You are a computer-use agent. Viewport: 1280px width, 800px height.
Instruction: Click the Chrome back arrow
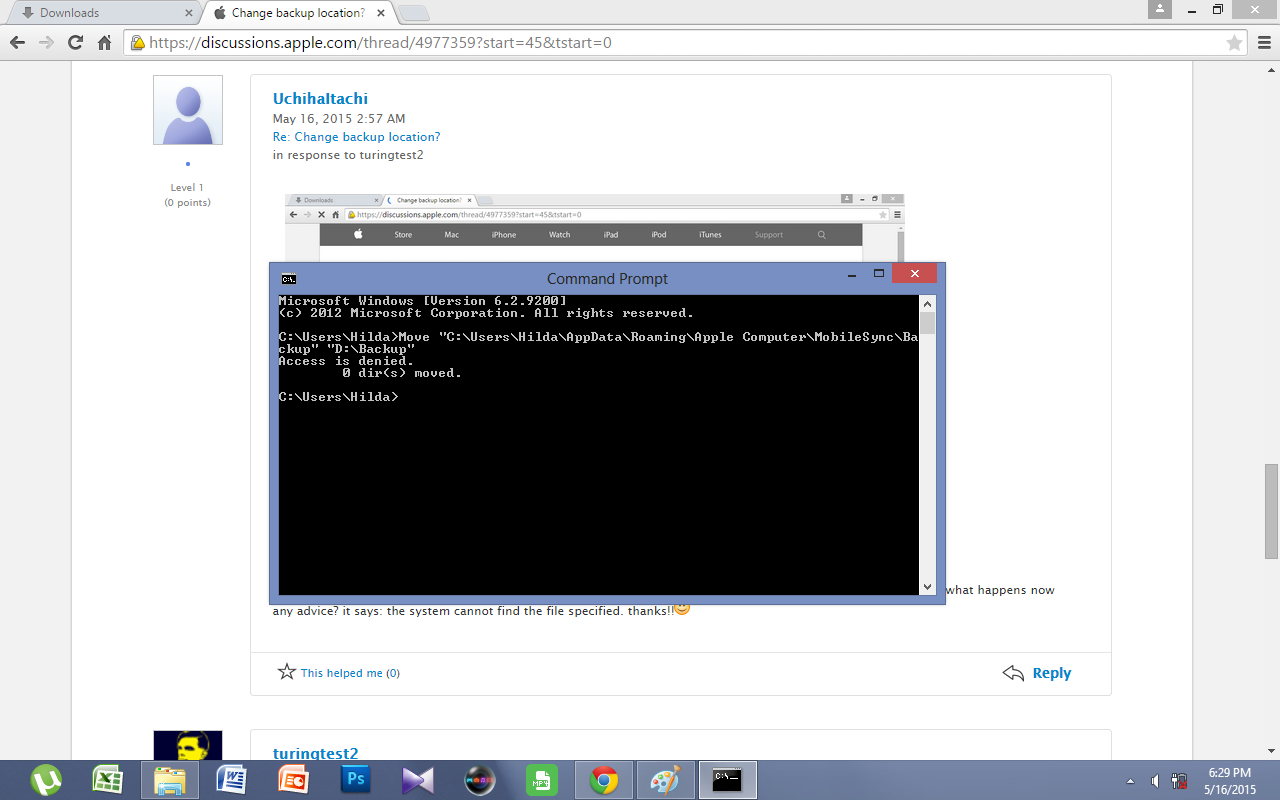tap(17, 43)
